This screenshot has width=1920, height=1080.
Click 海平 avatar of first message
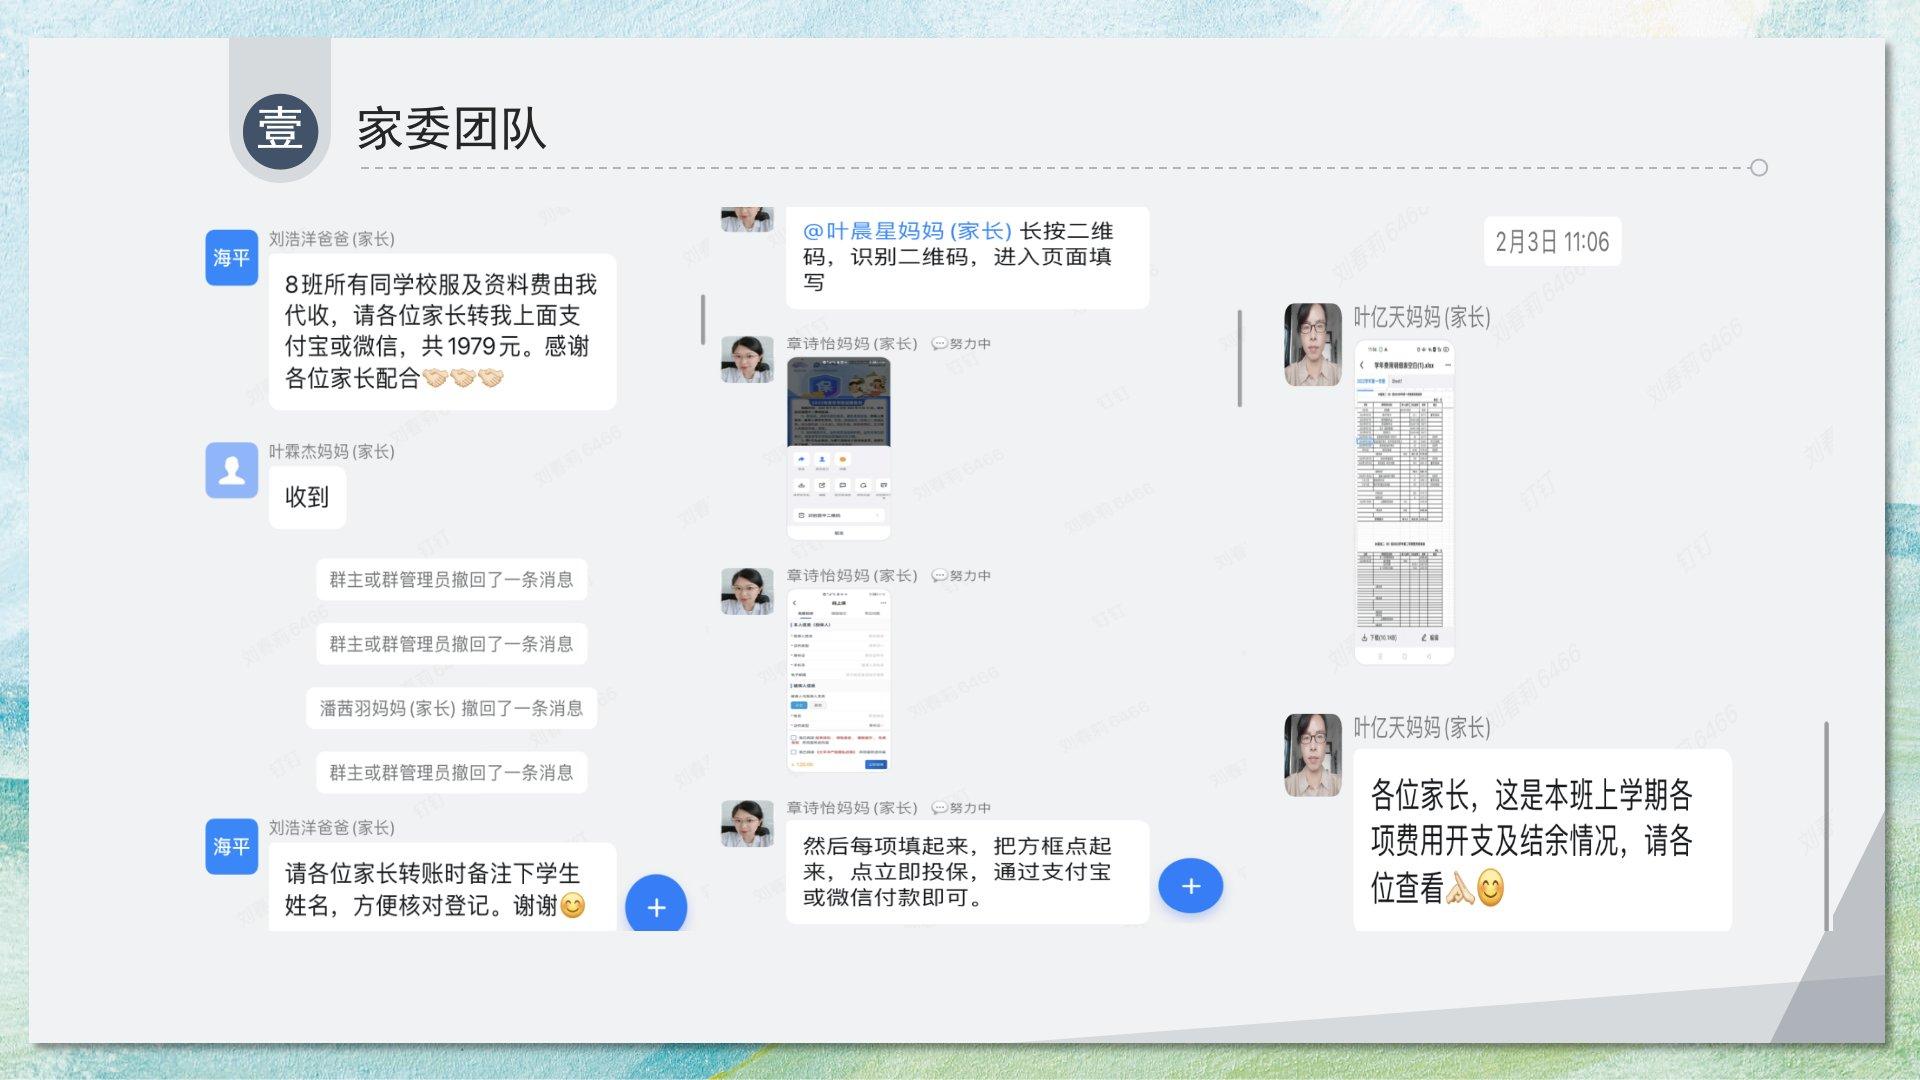[231, 258]
